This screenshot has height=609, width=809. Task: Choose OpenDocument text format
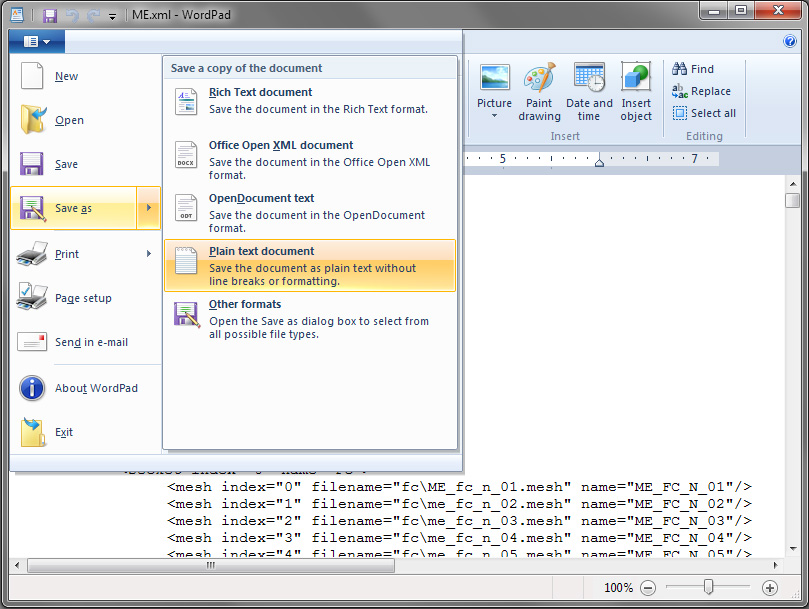tap(309, 212)
